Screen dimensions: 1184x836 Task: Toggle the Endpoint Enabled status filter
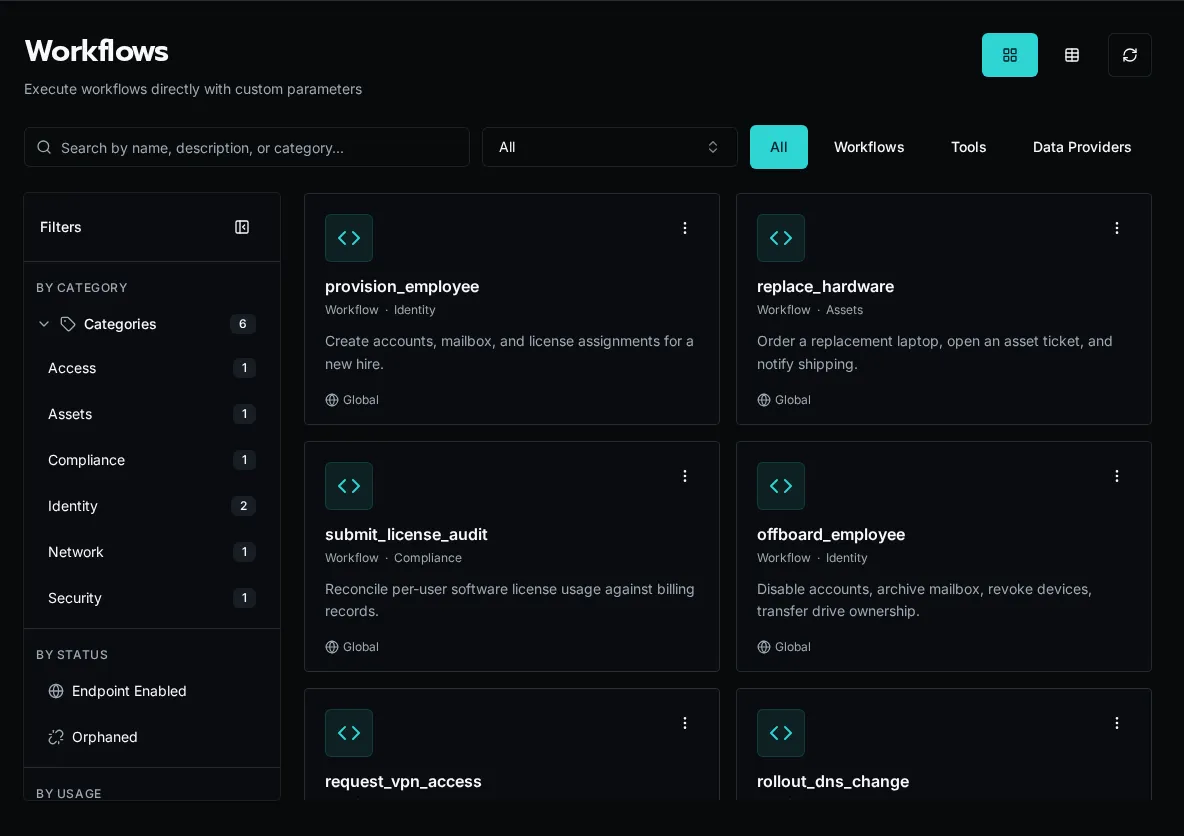click(152, 691)
